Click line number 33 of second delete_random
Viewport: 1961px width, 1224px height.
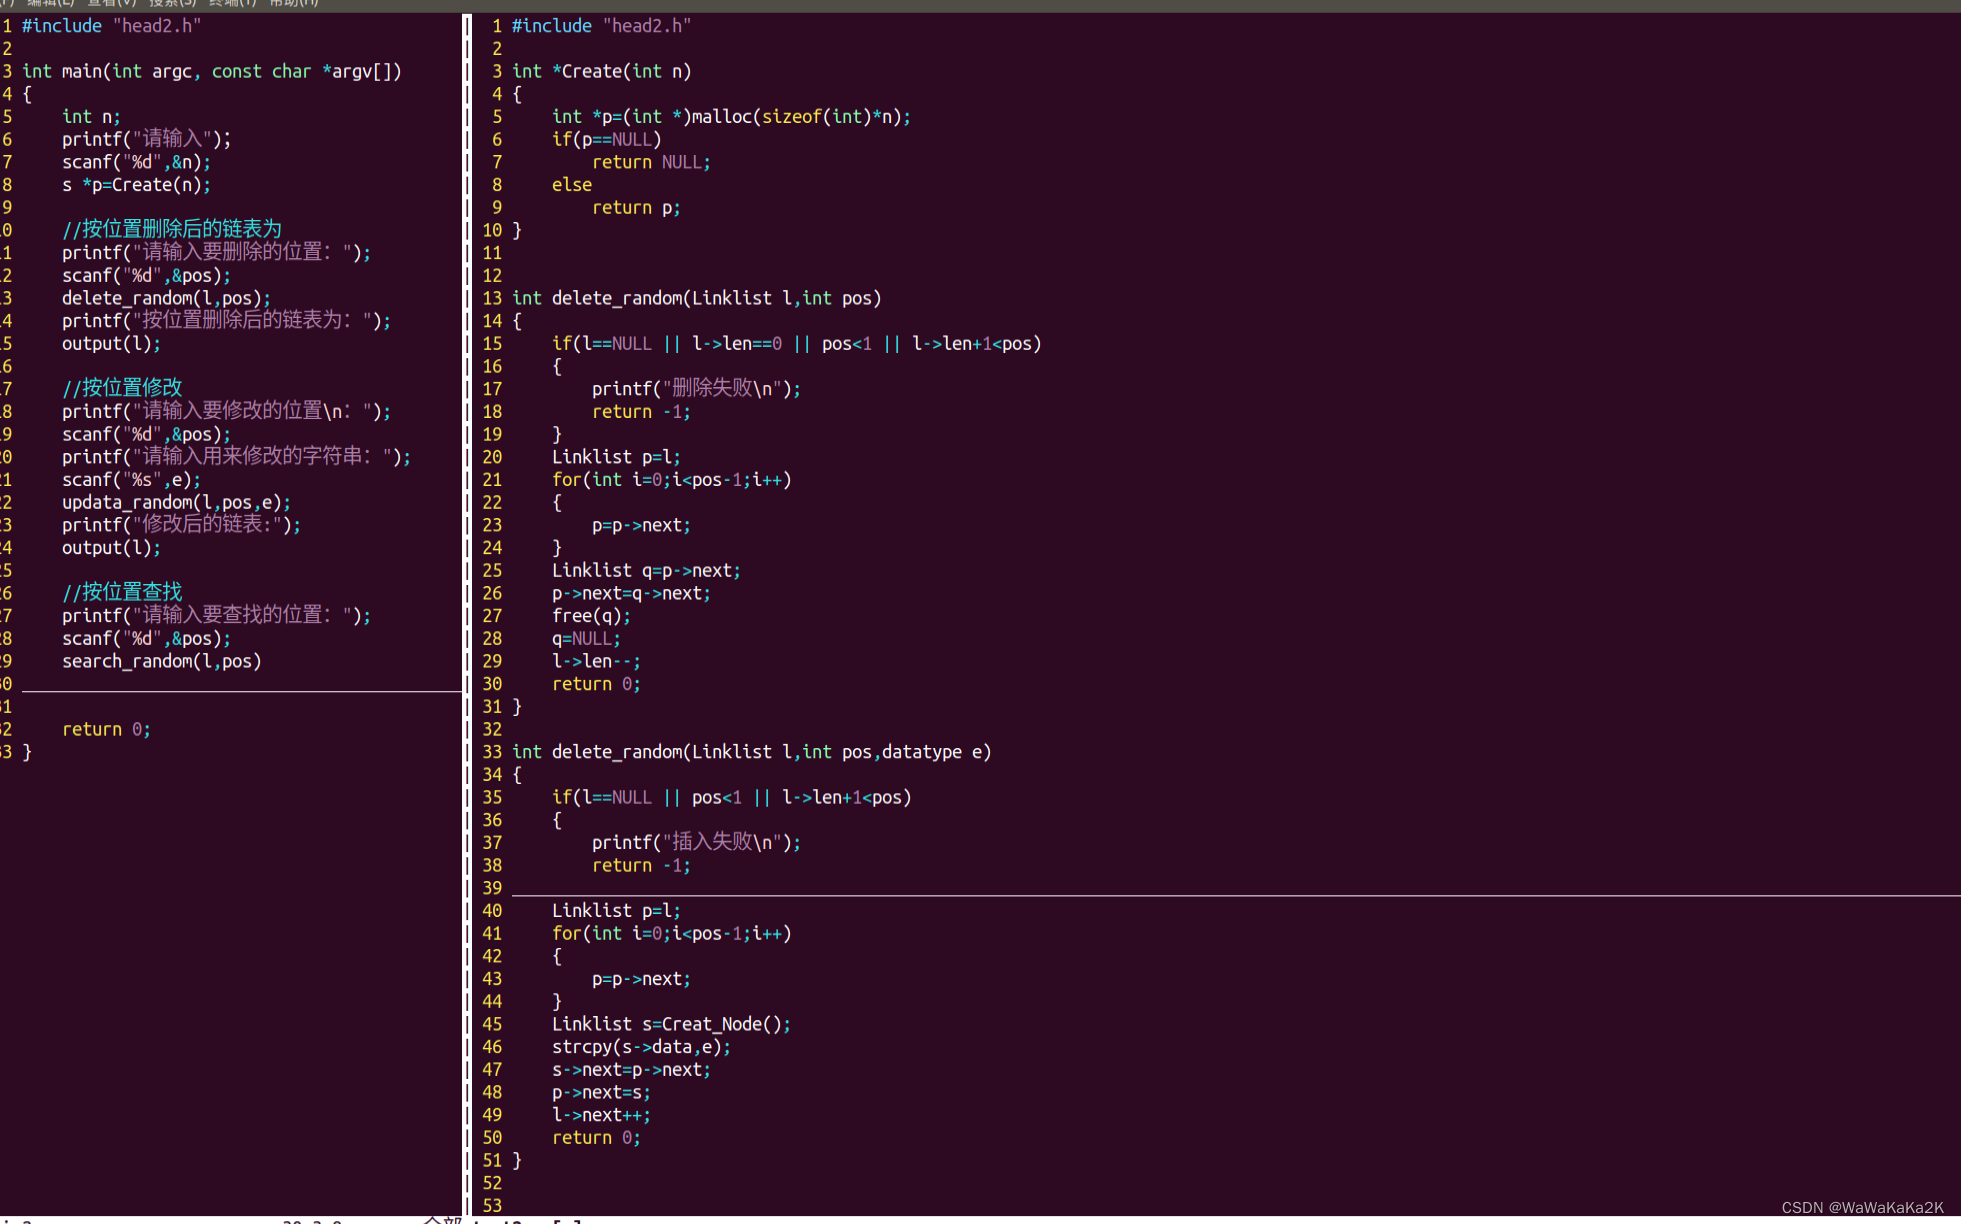(x=492, y=752)
